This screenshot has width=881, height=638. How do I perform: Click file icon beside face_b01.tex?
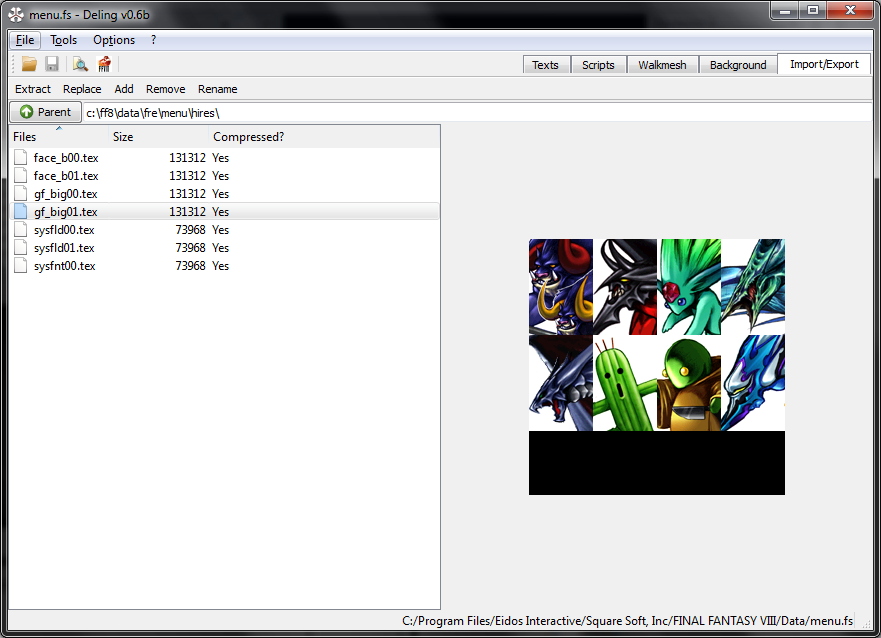[x=21, y=175]
